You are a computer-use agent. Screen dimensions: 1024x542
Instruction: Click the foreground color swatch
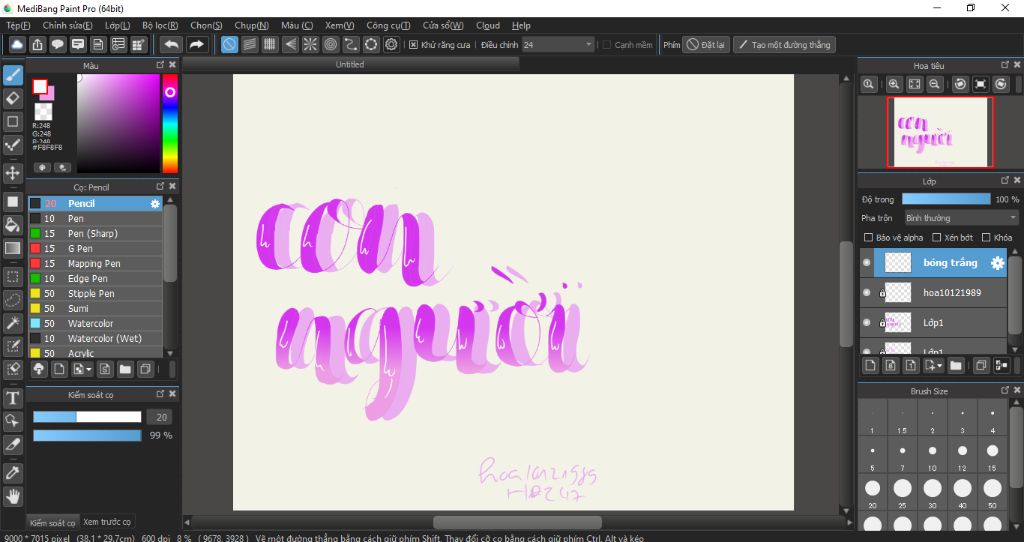coord(40,86)
